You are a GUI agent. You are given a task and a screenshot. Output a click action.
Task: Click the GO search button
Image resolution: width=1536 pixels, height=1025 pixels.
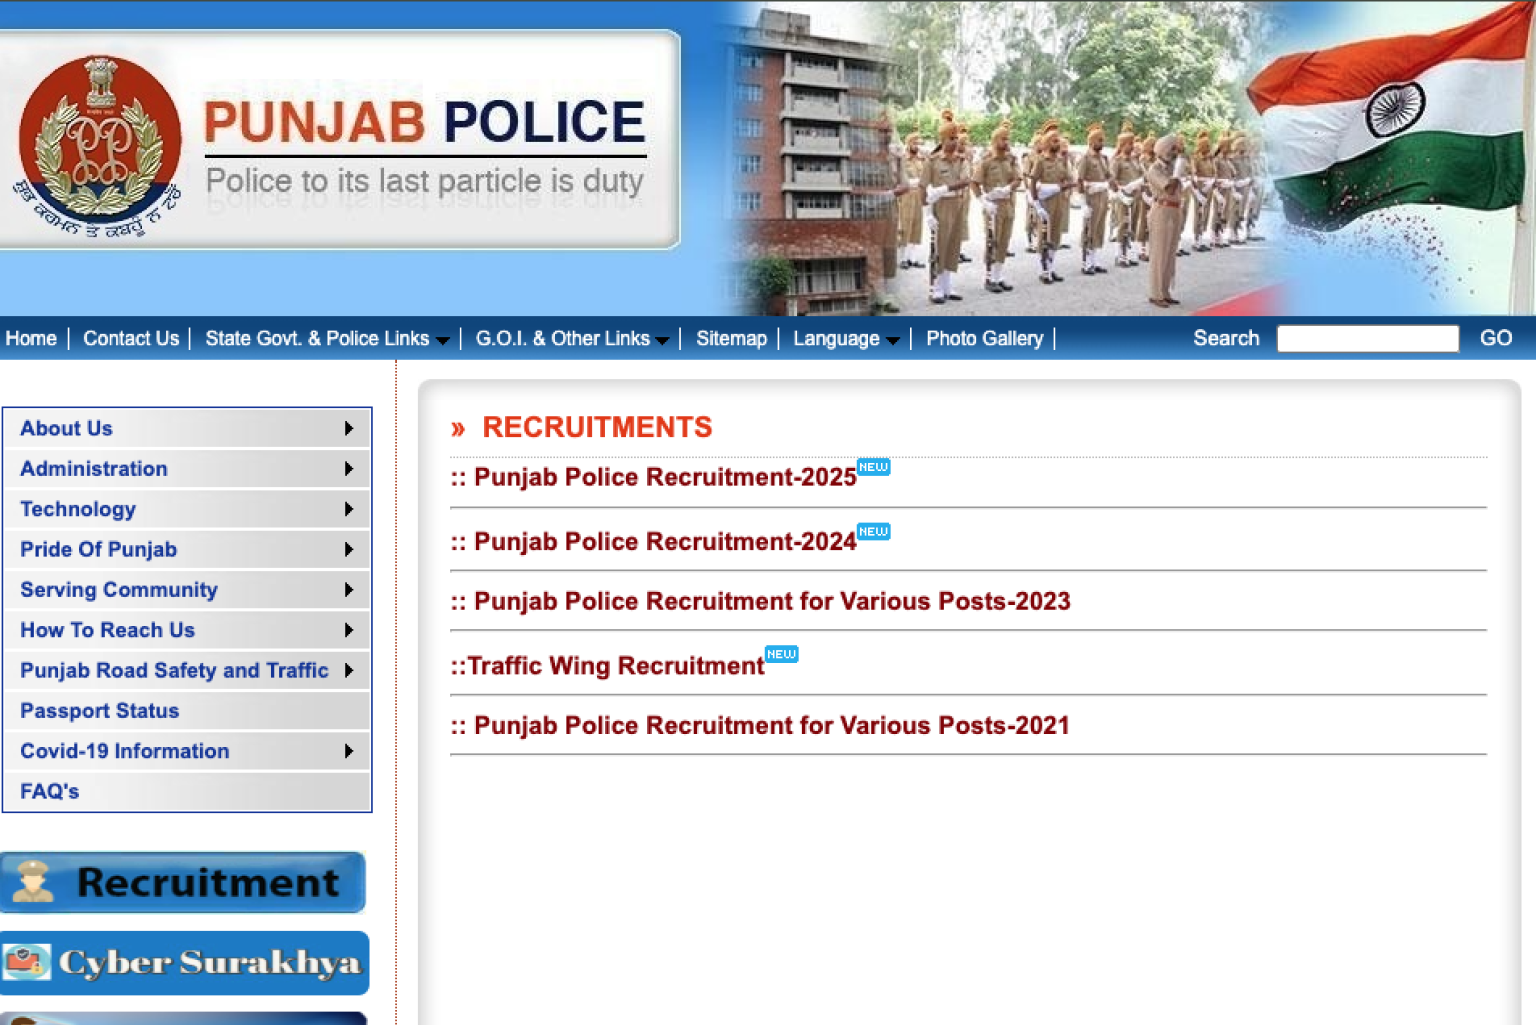pyautogui.click(x=1495, y=338)
